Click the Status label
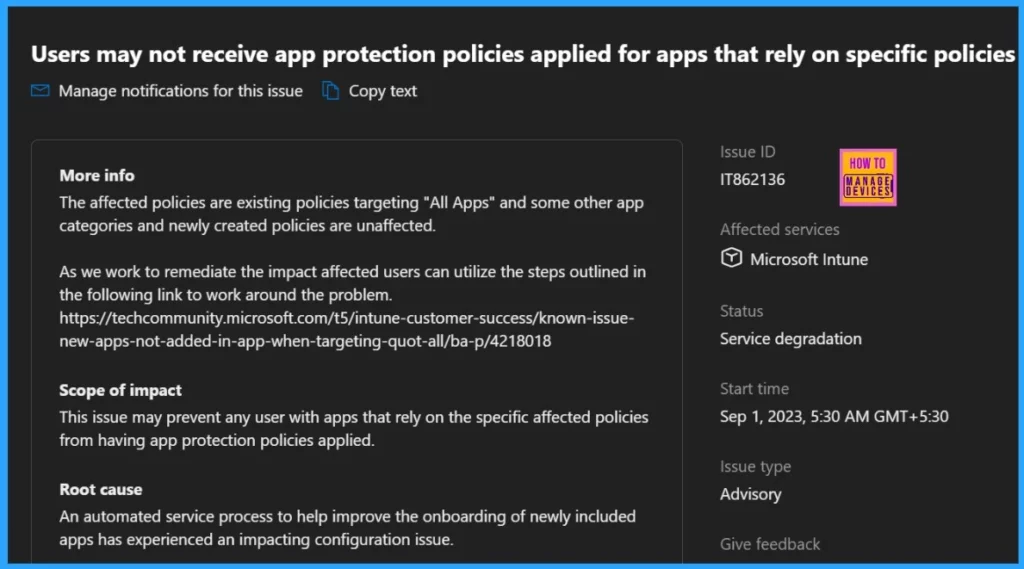Viewport: 1024px width, 569px height. [x=741, y=312]
